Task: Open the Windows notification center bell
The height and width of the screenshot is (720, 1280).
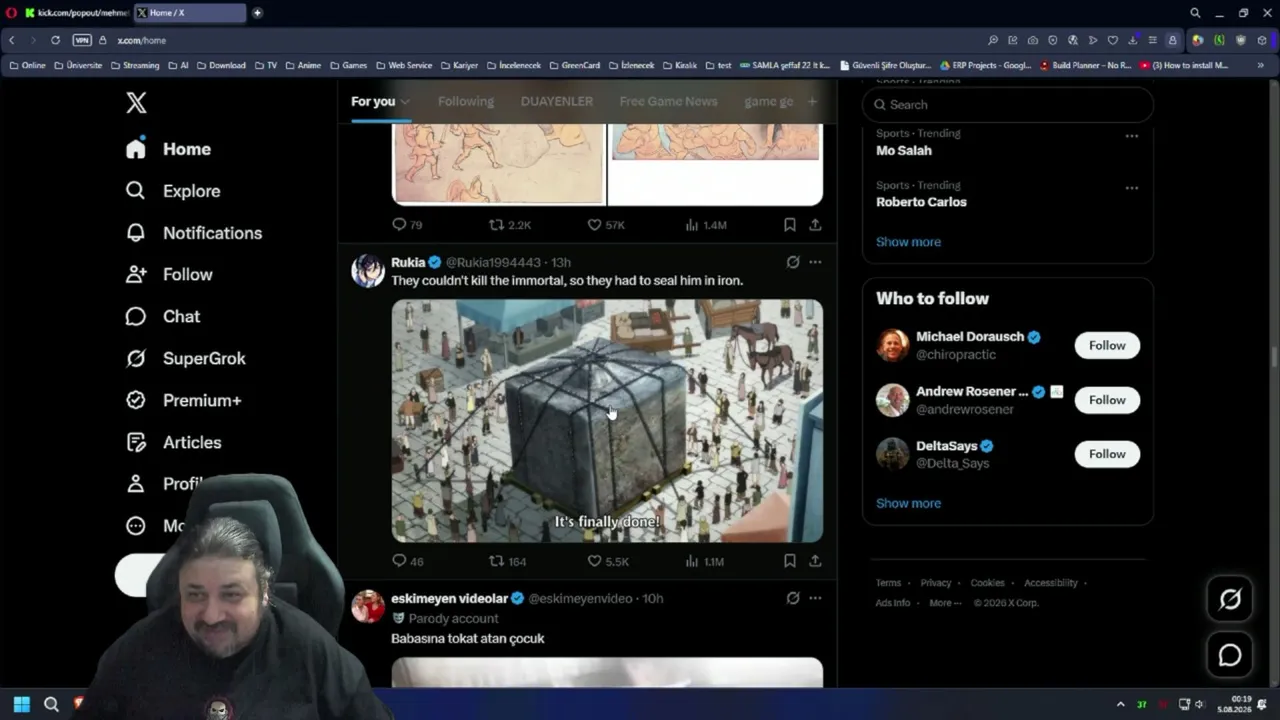Action: [x=1262, y=704]
